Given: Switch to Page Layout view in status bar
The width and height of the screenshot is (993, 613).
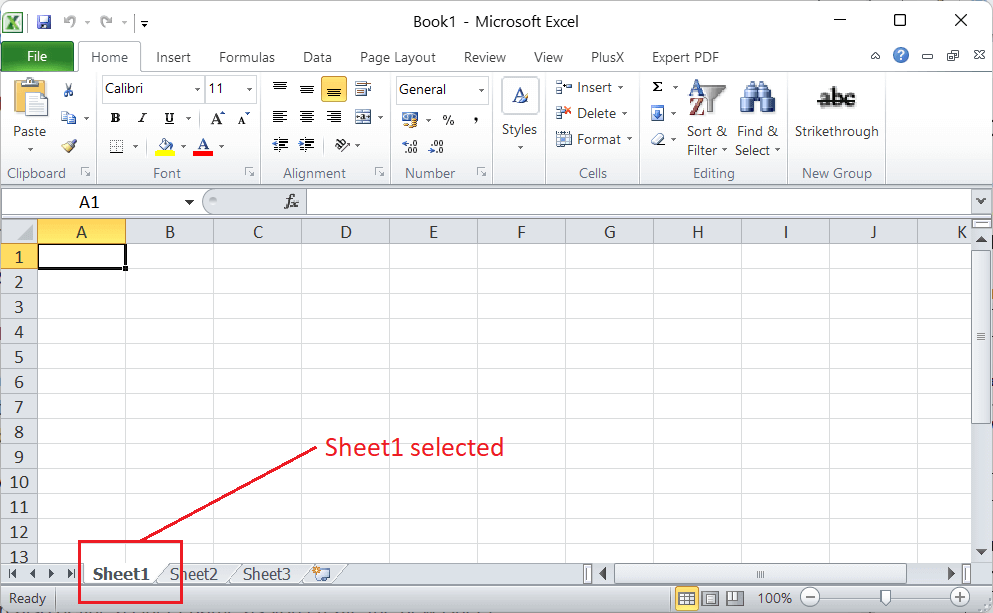Looking at the screenshot, I should 710,598.
